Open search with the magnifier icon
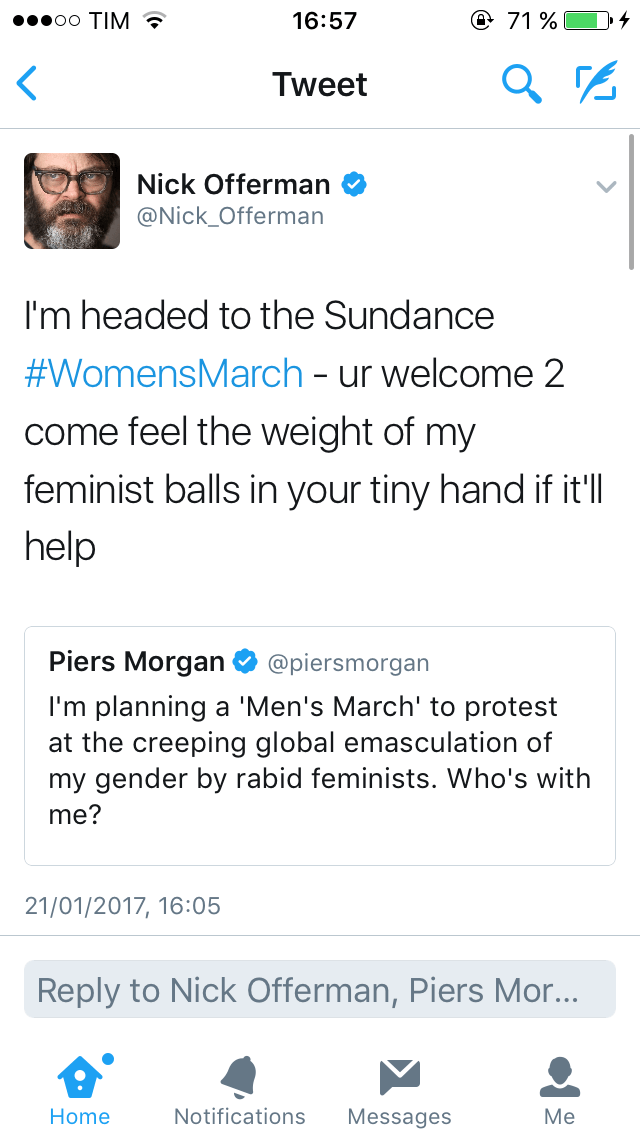Image resolution: width=640 pixels, height=1136 pixels. click(521, 84)
